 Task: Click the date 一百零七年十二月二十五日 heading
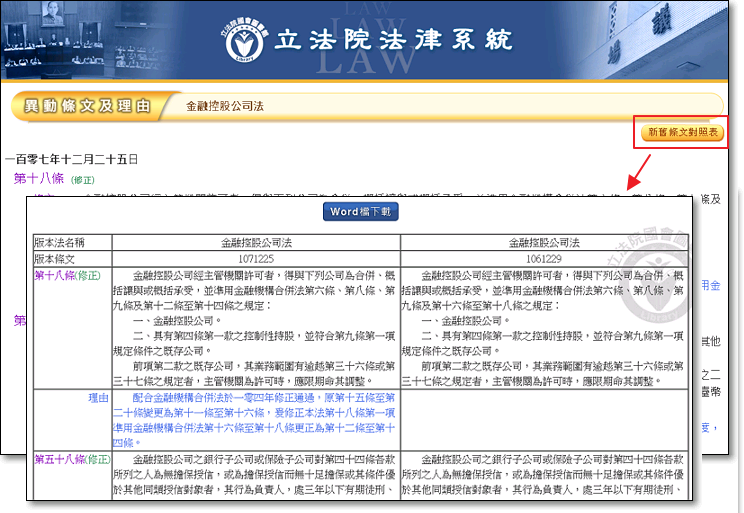pyautogui.click(x=70, y=159)
